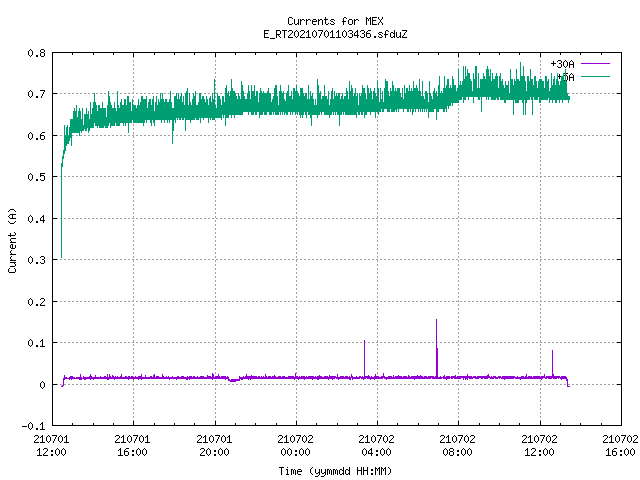Click the y-axis tick label '0.6'
This screenshot has height=480, width=640.
36,136
